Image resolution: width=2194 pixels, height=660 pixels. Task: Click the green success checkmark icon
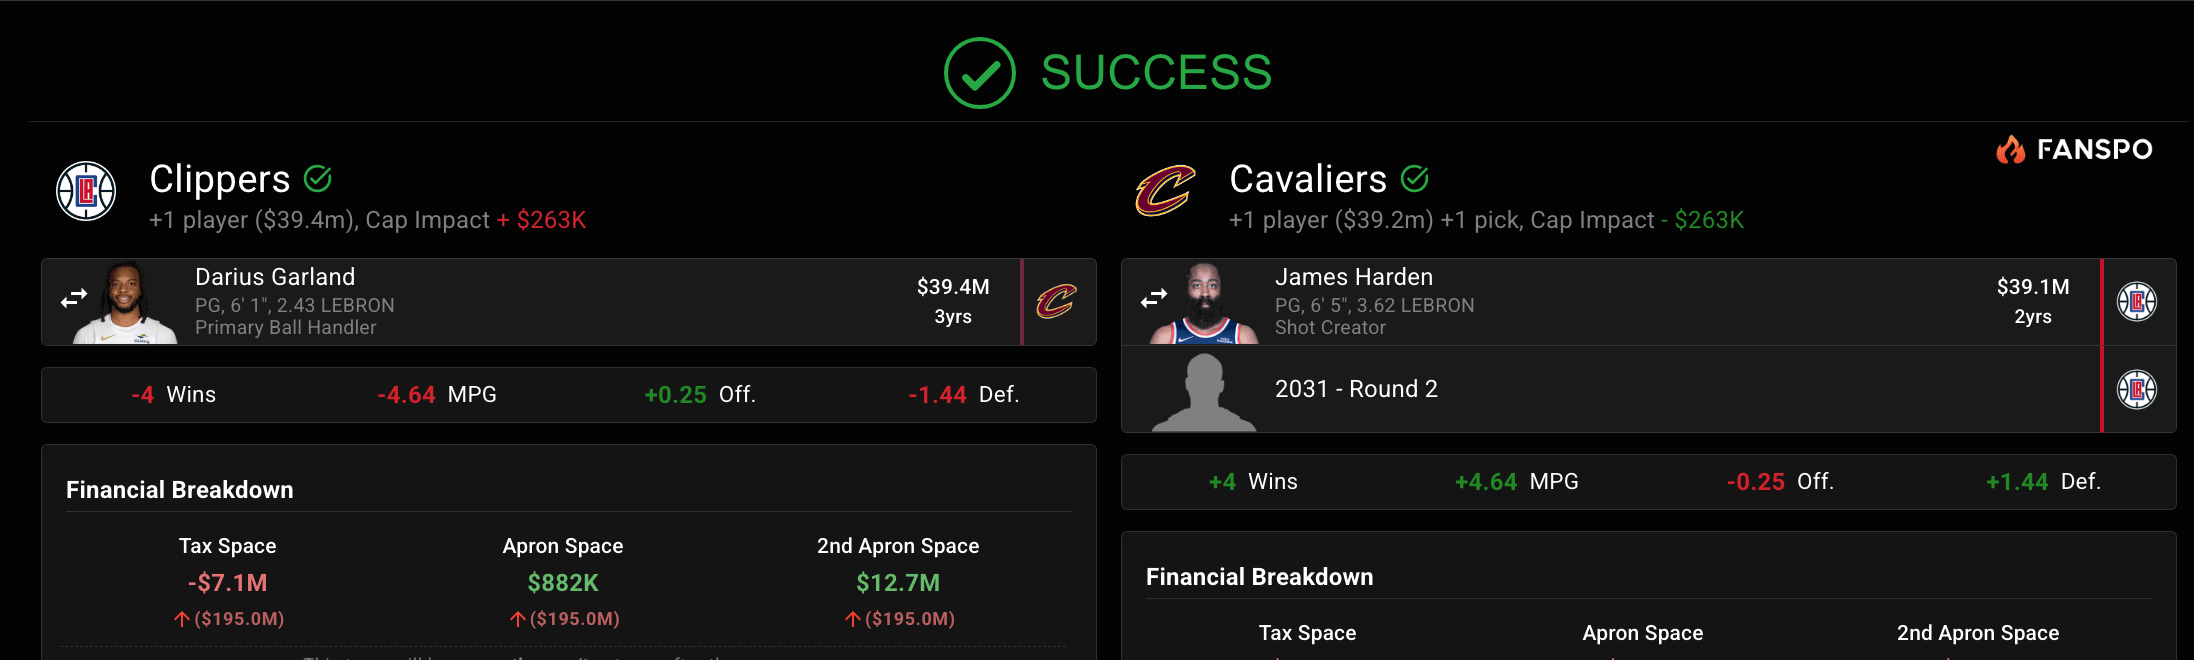coord(979,73)
